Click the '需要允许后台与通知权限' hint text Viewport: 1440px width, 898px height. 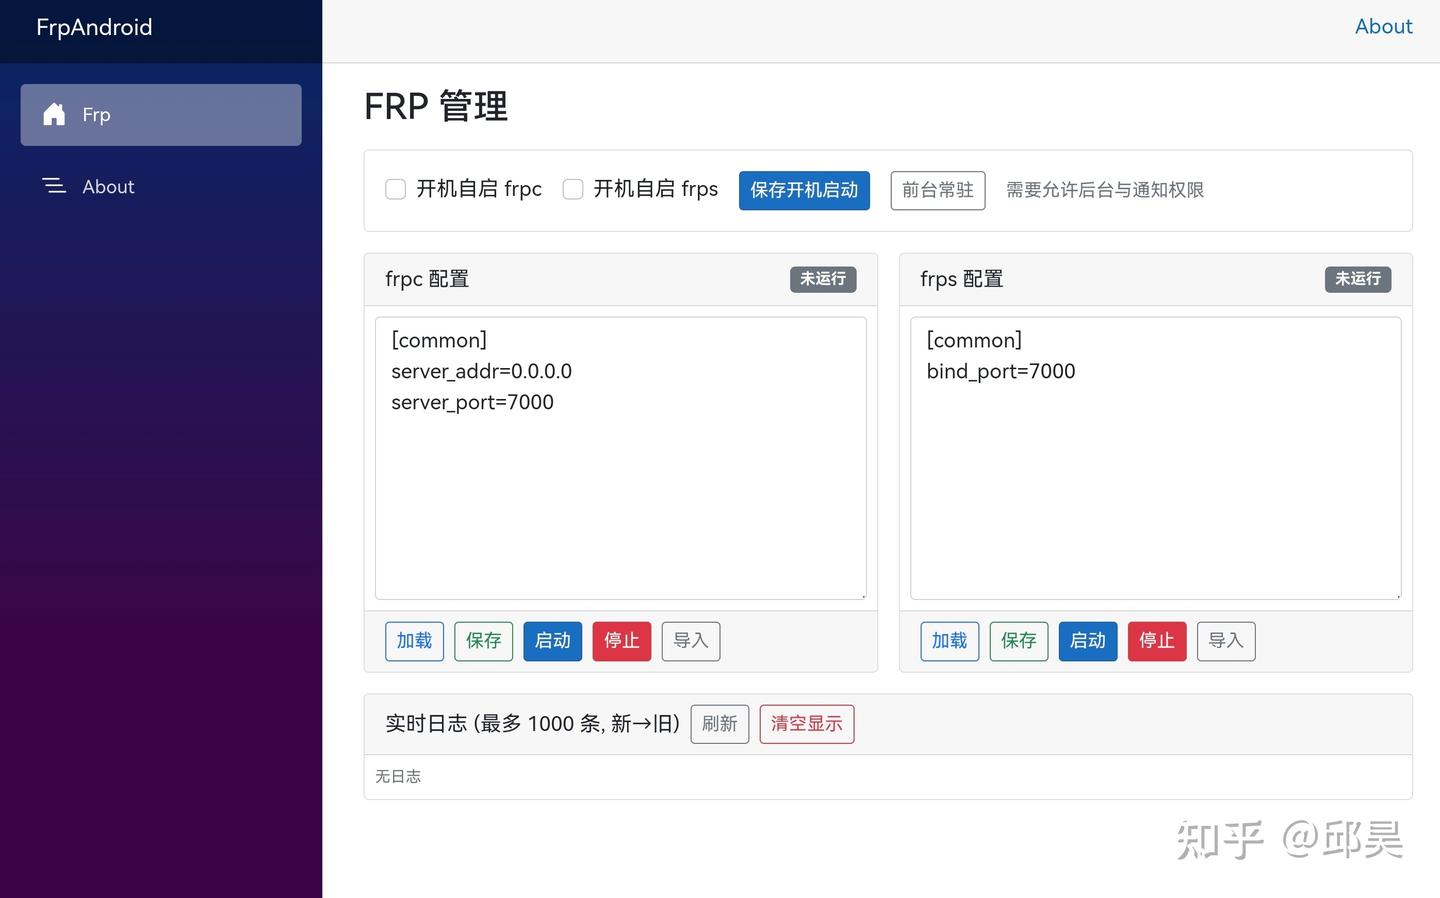tap(1105, 190)
